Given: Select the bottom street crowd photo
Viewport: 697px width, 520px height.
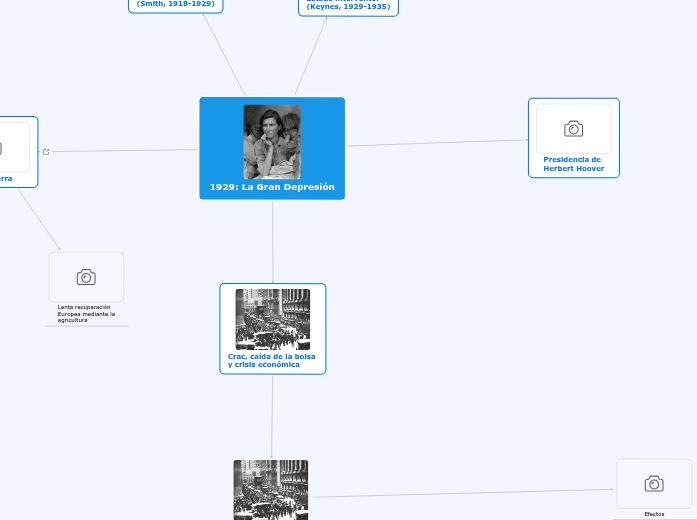Looking at the screenshot, I should (x=270, y=489).
